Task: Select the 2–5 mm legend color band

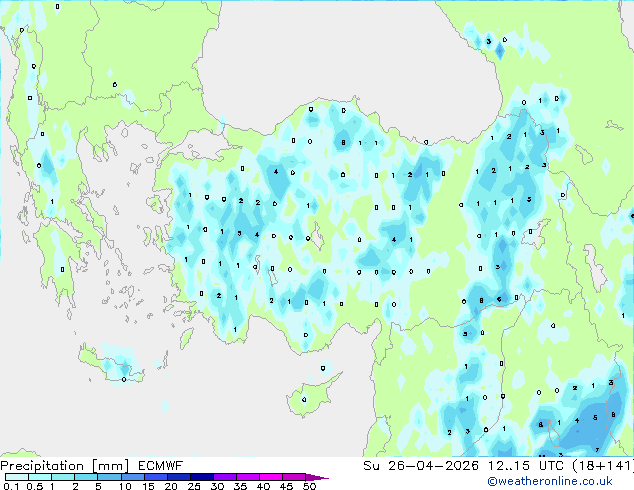Action: [86, 477]
